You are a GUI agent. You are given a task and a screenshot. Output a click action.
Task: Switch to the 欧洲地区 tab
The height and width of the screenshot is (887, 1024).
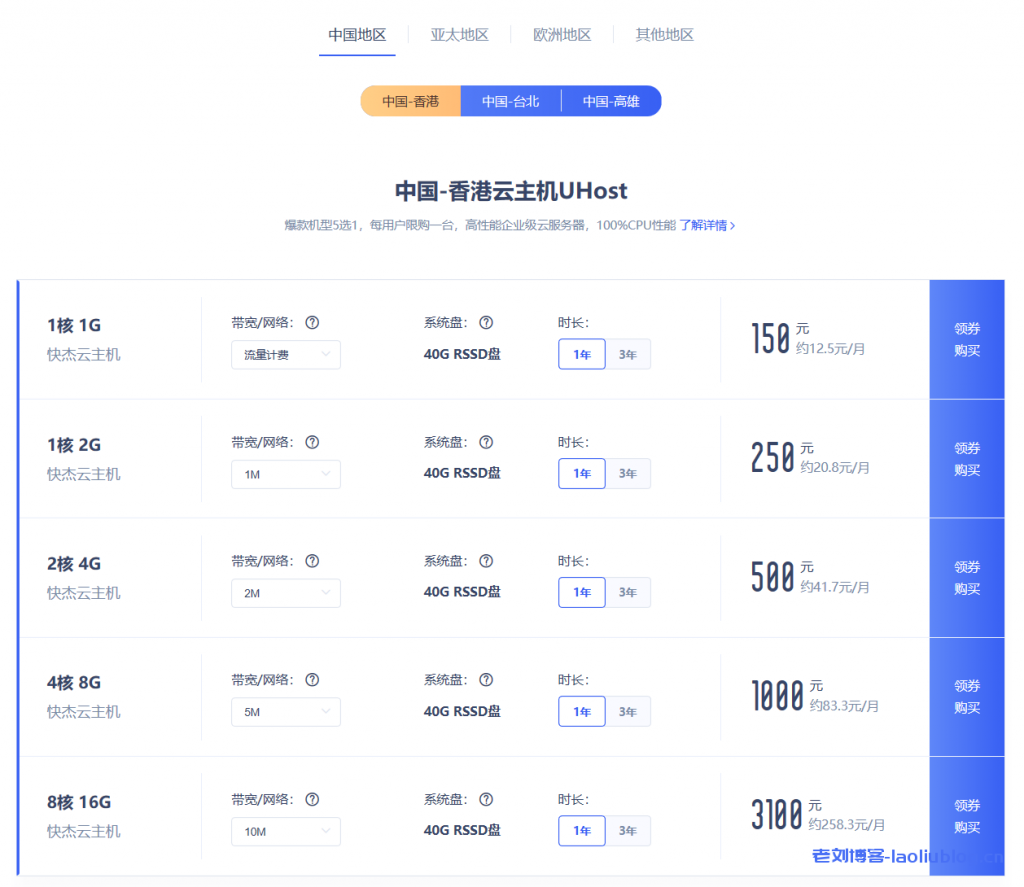(562, 35)
